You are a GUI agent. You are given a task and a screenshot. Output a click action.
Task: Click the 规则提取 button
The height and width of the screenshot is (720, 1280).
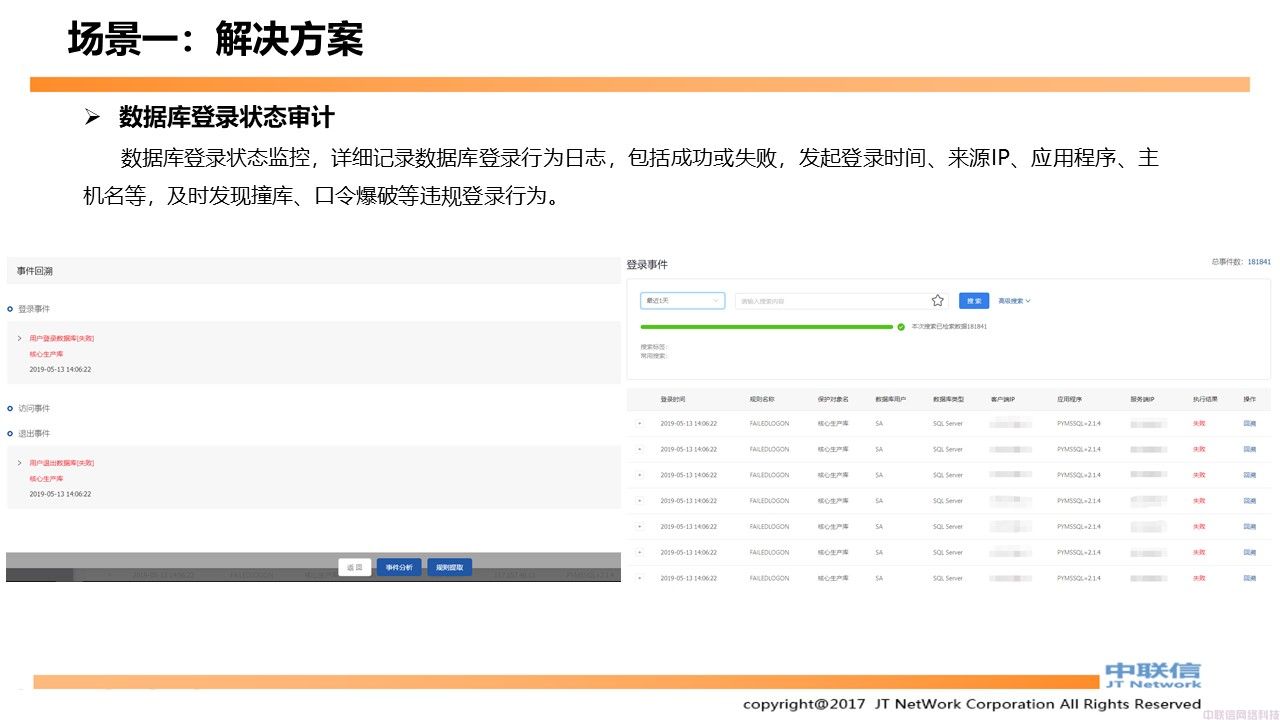[x=449, y=567]
